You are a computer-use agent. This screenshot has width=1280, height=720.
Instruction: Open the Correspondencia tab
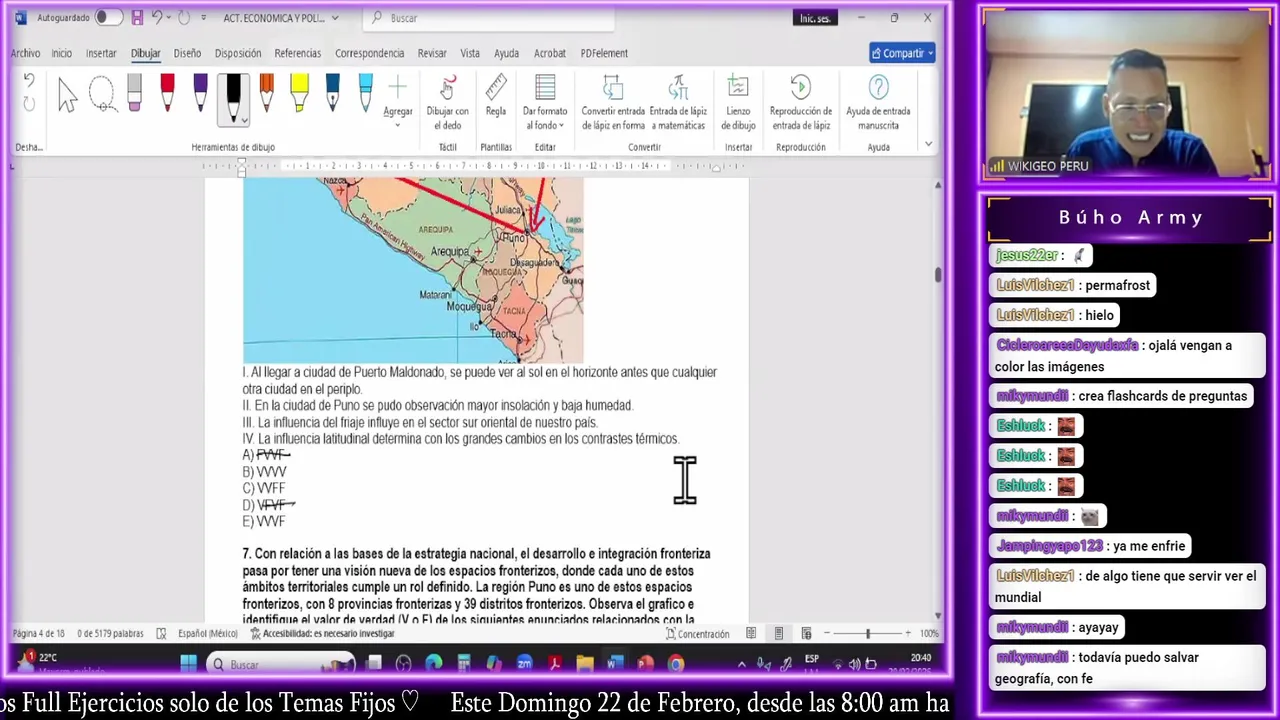point(370,53)
